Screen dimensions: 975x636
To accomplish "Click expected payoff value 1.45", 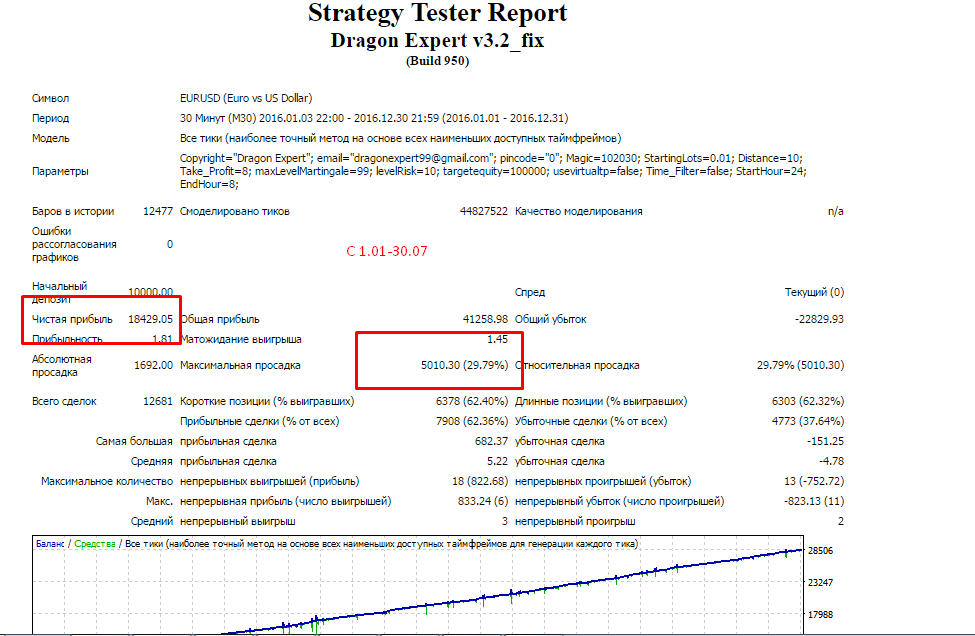I will point(497,339).
